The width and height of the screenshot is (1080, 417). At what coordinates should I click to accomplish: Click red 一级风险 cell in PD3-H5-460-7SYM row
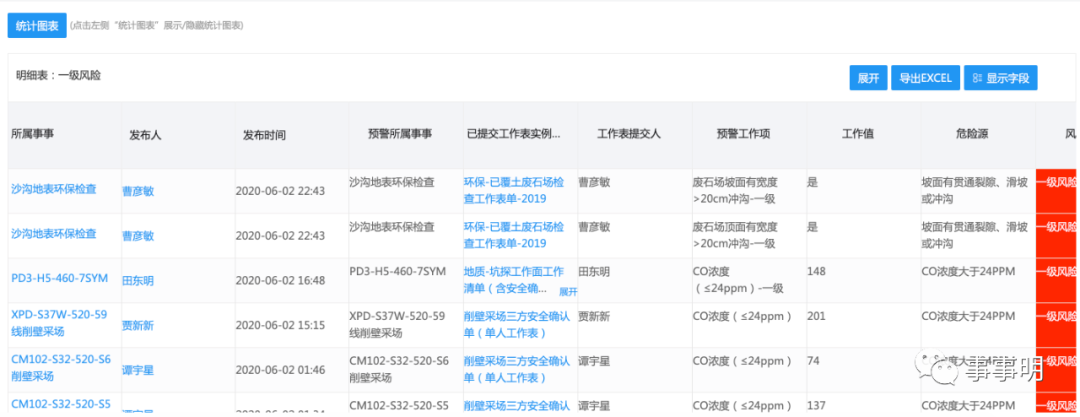pos(1056,272)
